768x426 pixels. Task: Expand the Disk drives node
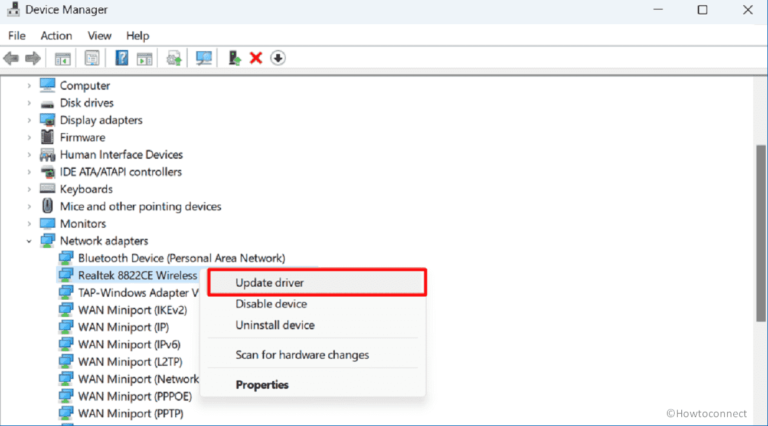tap(29, 103)
